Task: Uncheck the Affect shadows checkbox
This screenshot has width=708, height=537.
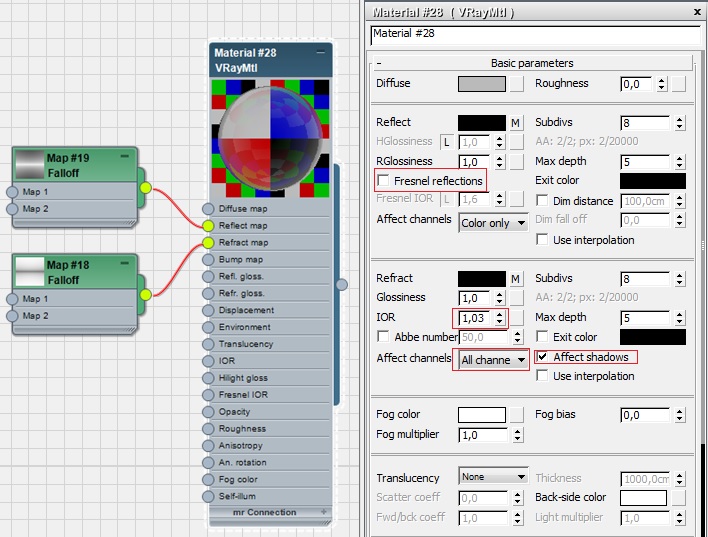Action: pos(542,357)
